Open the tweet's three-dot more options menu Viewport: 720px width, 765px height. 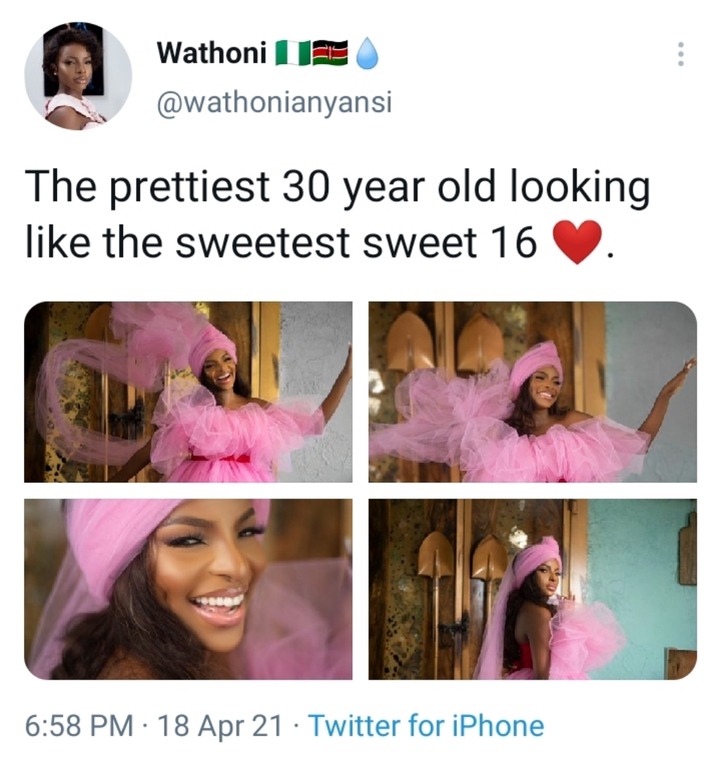coord(680,54)
